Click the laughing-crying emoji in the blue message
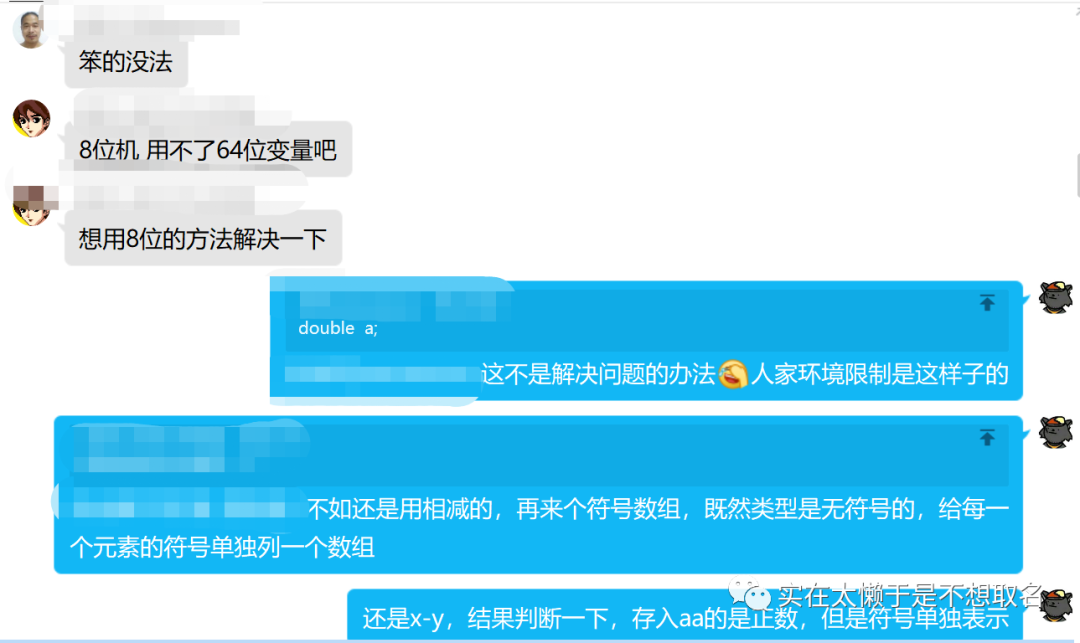 click(733, 375)
